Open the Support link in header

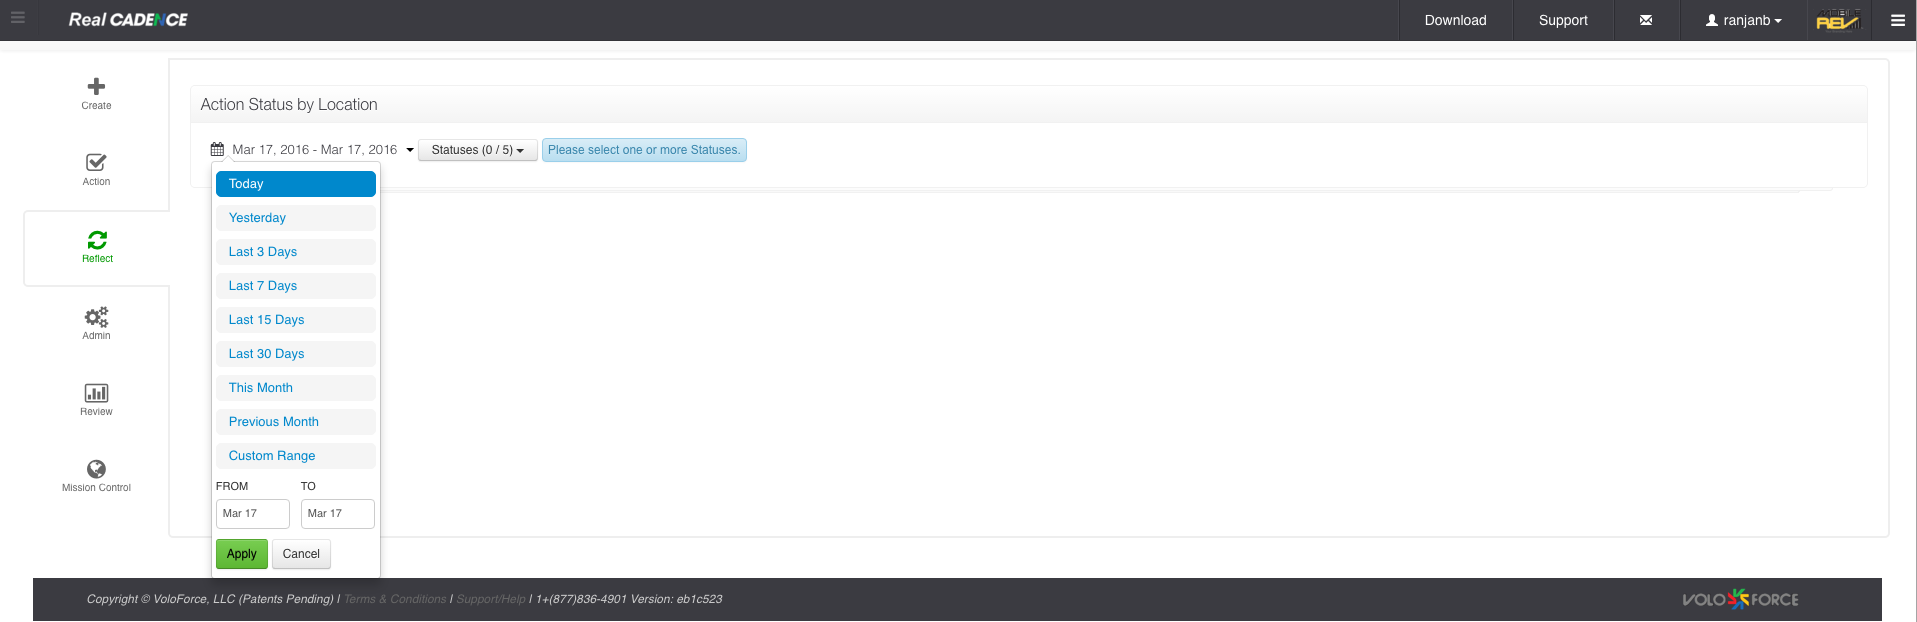coord(1562,20)
